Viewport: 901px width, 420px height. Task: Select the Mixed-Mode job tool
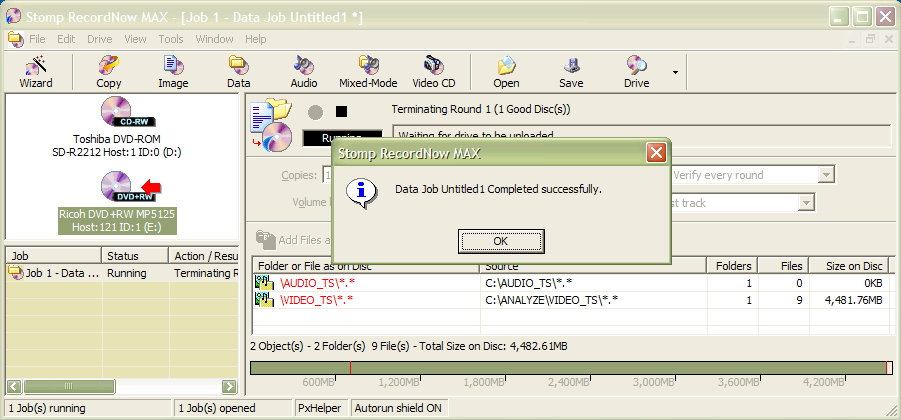tap(368, 72)
